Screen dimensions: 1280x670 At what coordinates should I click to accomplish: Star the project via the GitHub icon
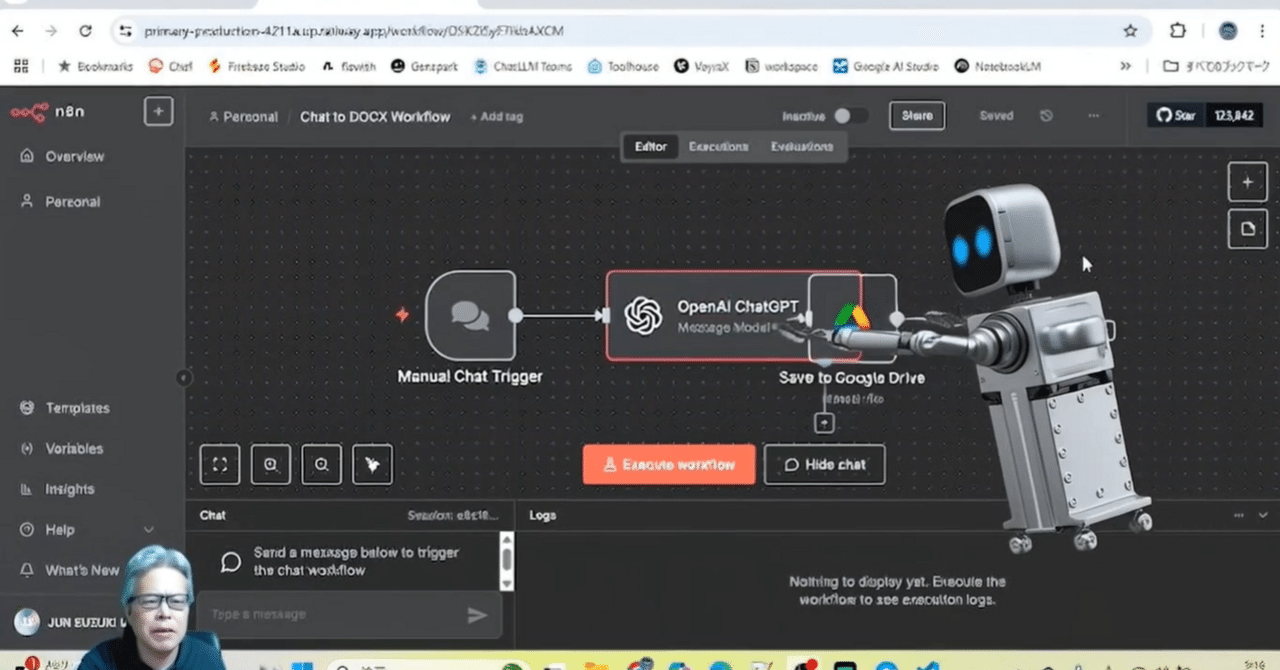1176,114
